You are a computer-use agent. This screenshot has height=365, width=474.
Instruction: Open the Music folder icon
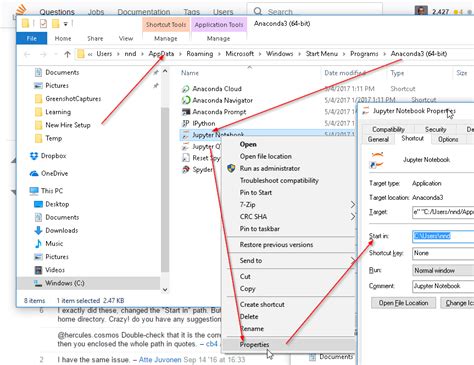38,244
